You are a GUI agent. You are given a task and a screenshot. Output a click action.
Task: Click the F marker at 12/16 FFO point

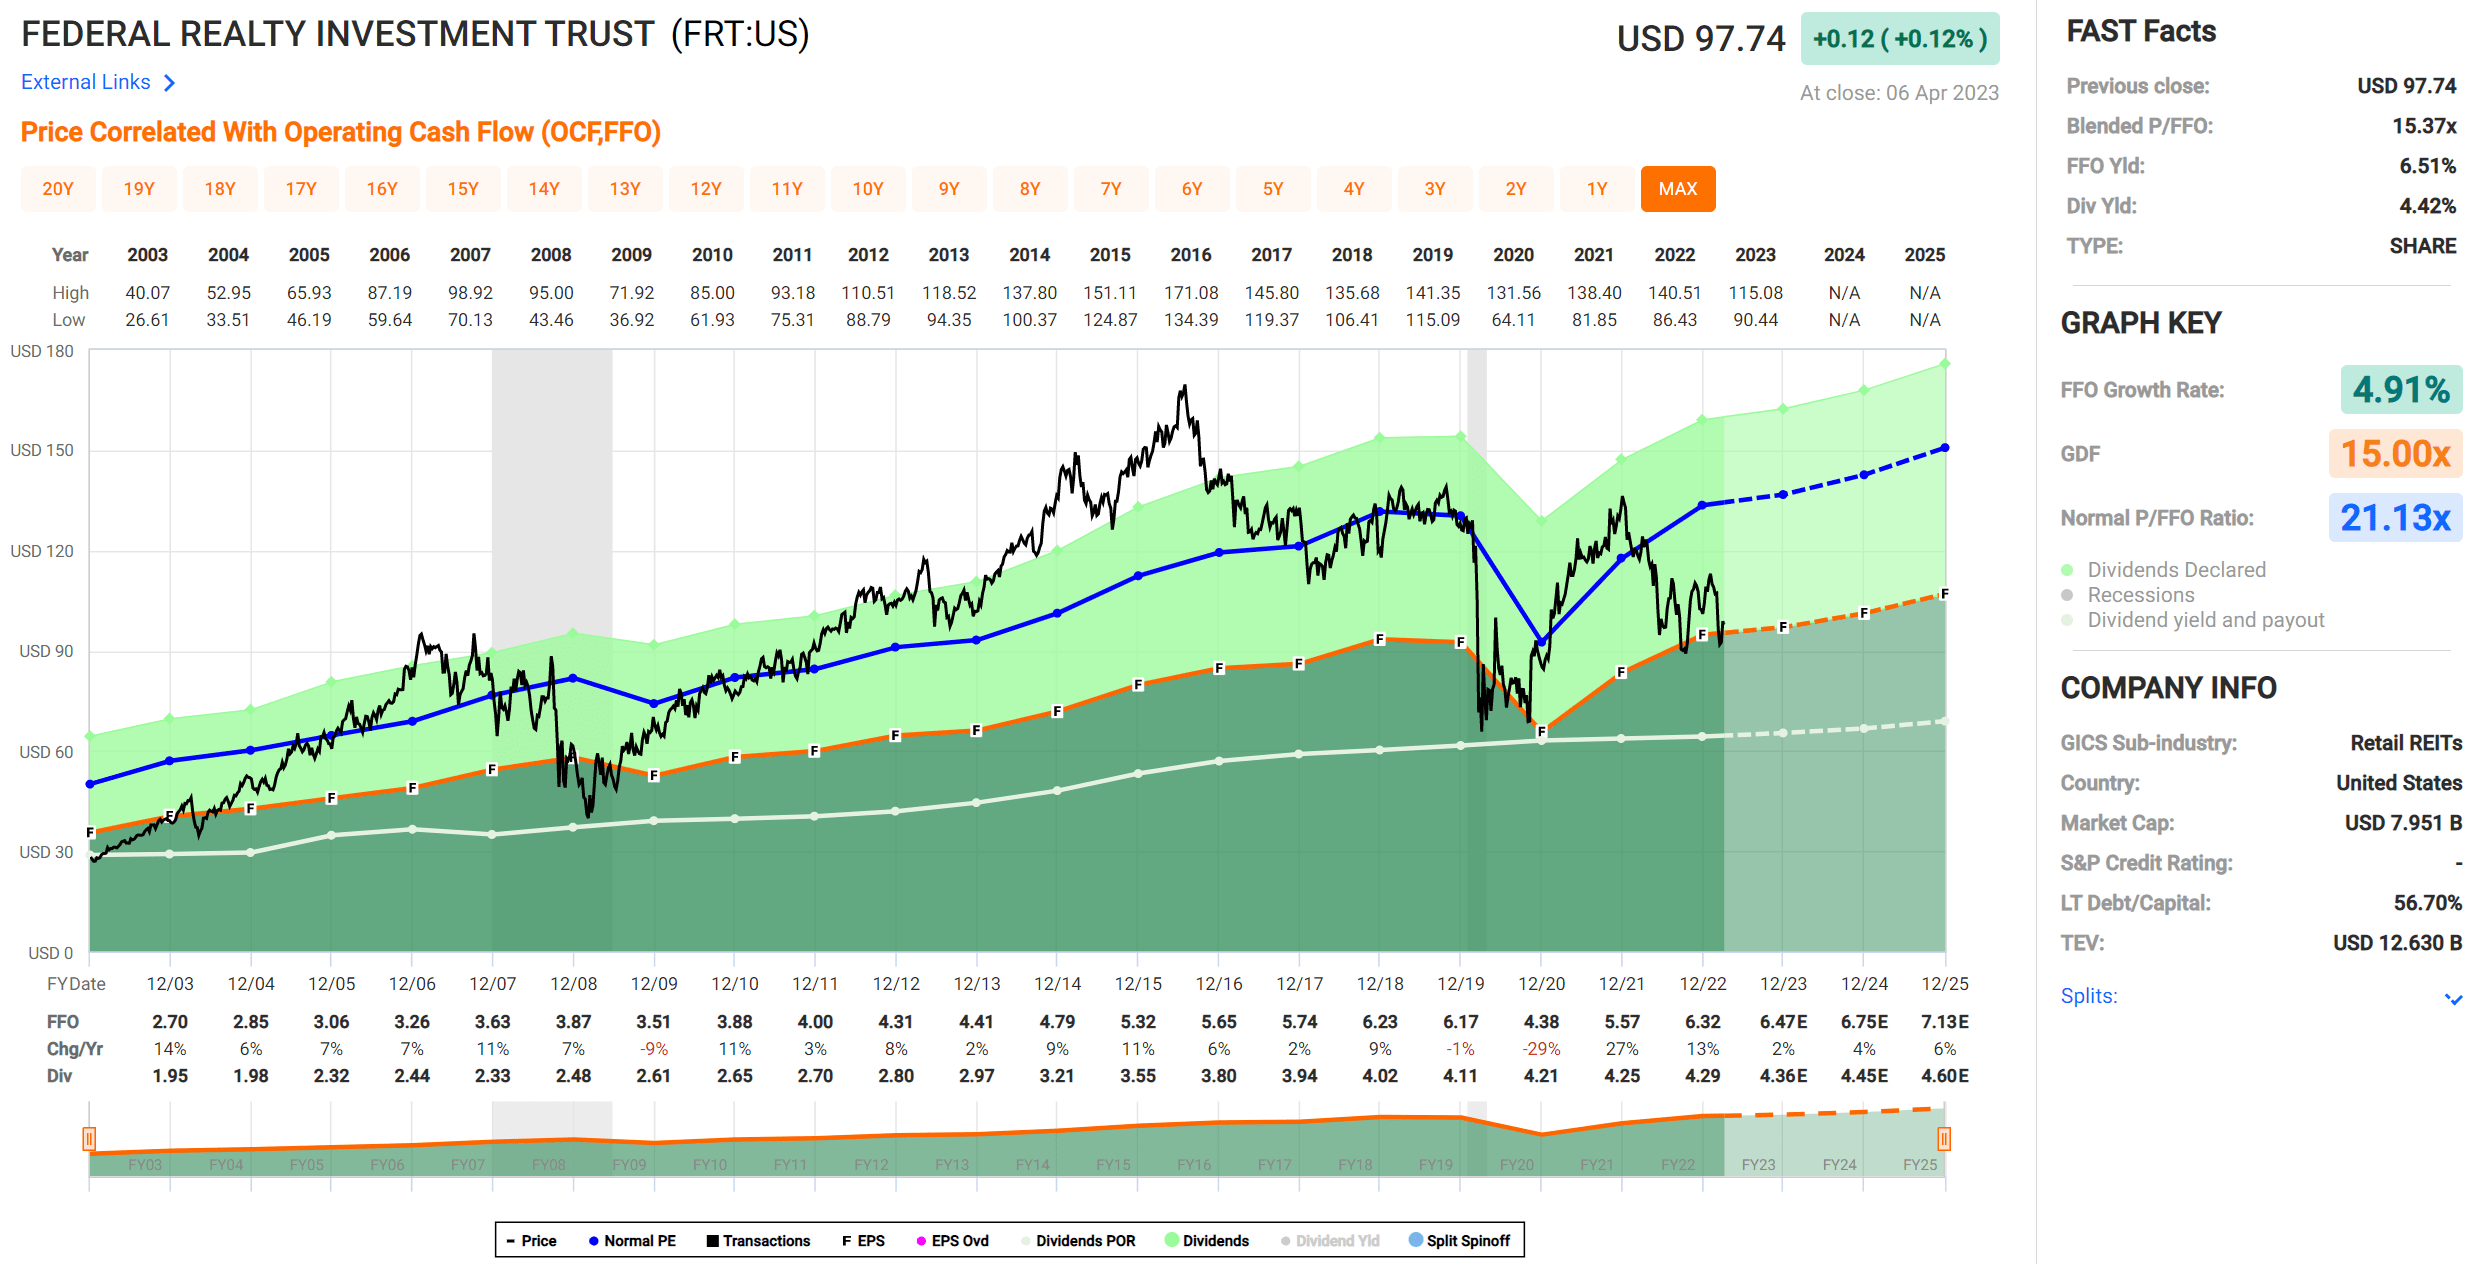(x=1219, y=668)
